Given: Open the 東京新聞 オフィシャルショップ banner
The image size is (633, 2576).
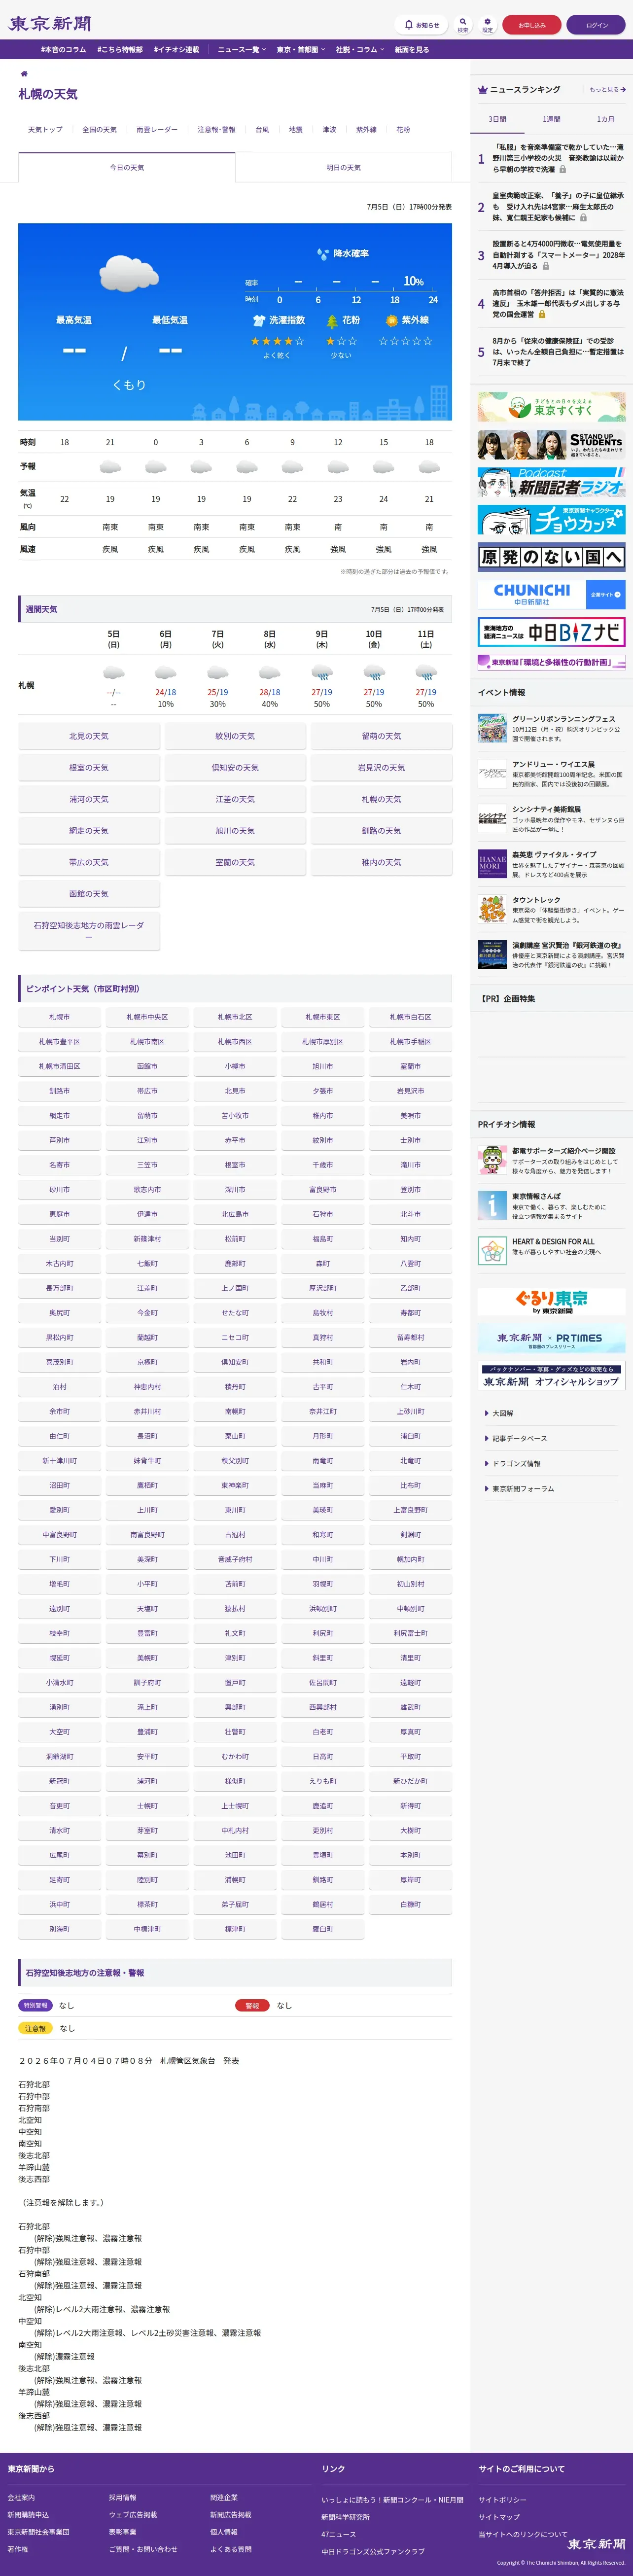Looking at the screenshot, I should click(x=551, y=1376).
